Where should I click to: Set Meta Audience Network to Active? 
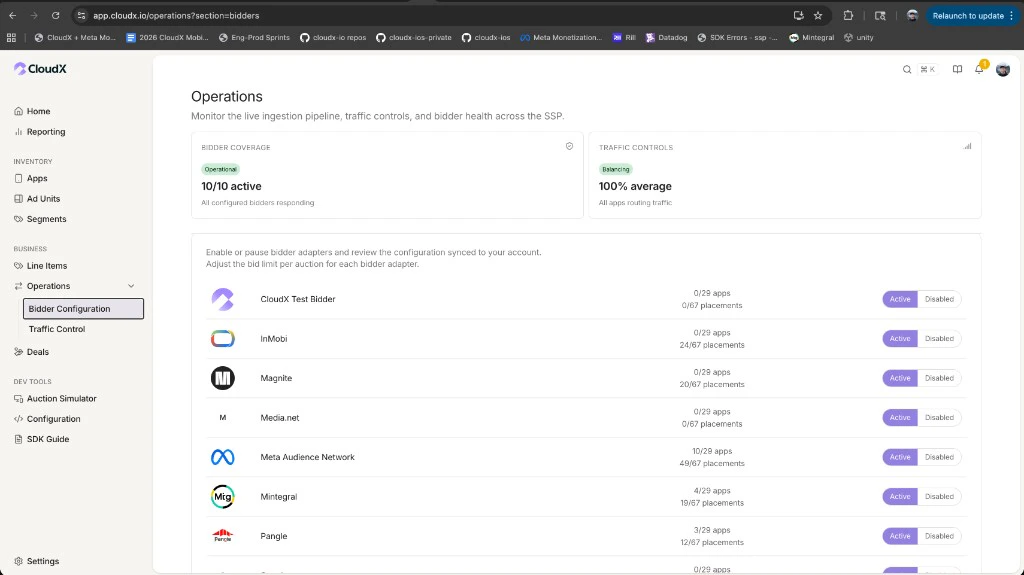coord(900,457)
